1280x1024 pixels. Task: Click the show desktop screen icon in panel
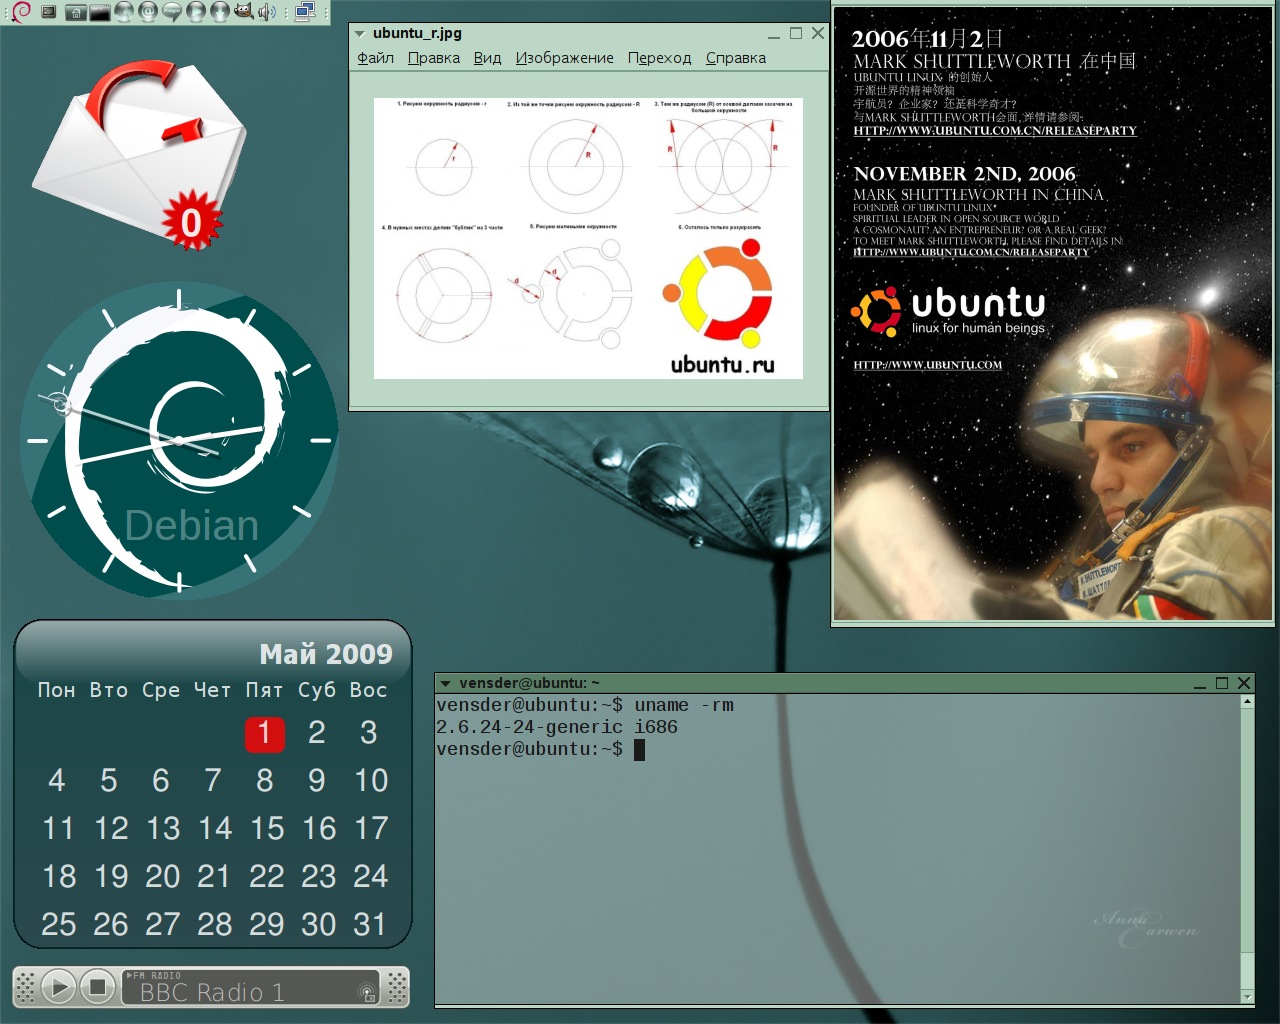coord(48,12)
